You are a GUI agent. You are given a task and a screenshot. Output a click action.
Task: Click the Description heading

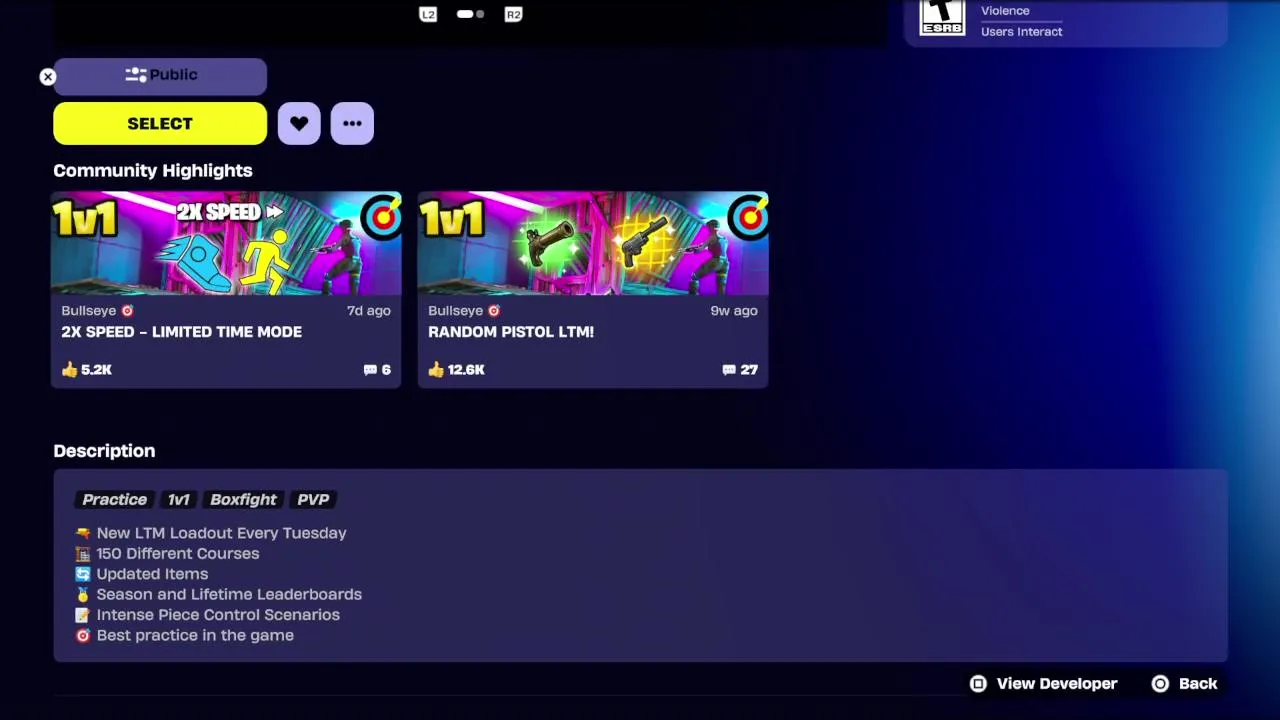(104, 451)
